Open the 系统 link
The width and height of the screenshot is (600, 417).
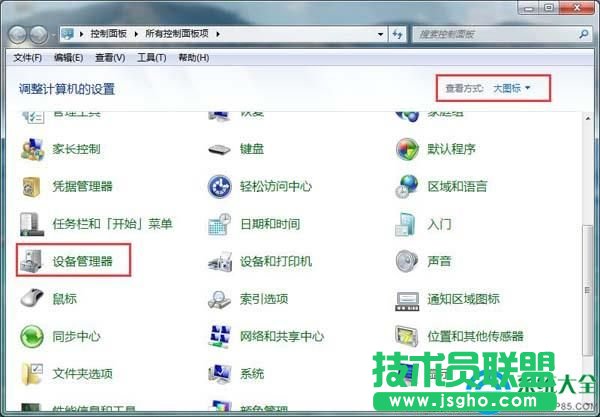coord(252,374)
